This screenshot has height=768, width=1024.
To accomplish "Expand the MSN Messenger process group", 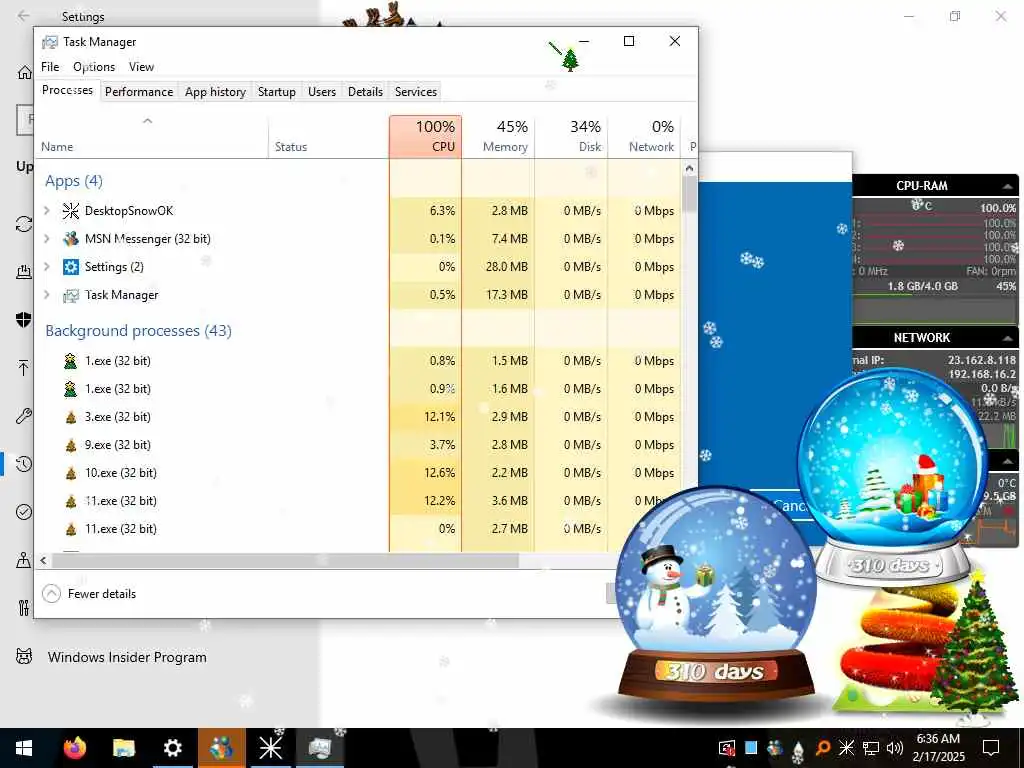I will pyautogui.click(x=47, y=238).
